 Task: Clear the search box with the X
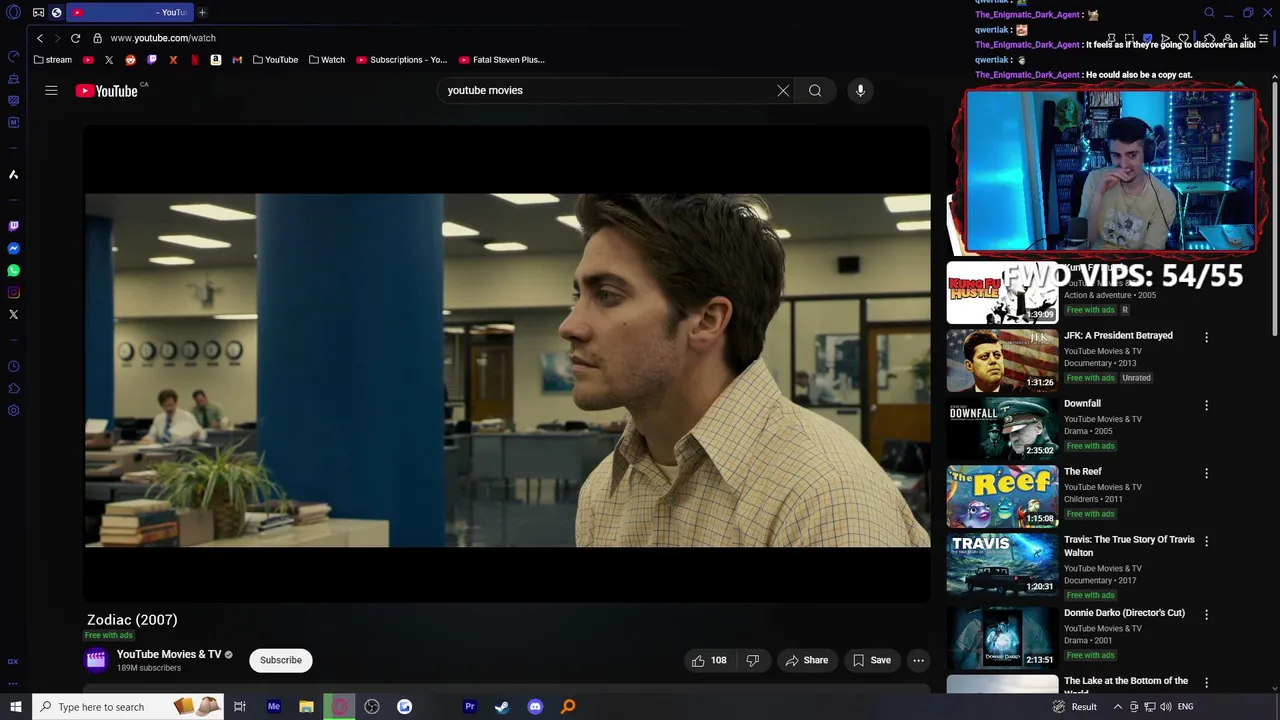[x=783, y=90]
